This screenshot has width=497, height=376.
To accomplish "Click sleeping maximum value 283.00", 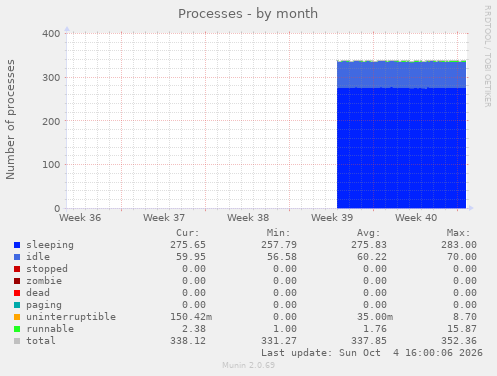I will 459,245.
